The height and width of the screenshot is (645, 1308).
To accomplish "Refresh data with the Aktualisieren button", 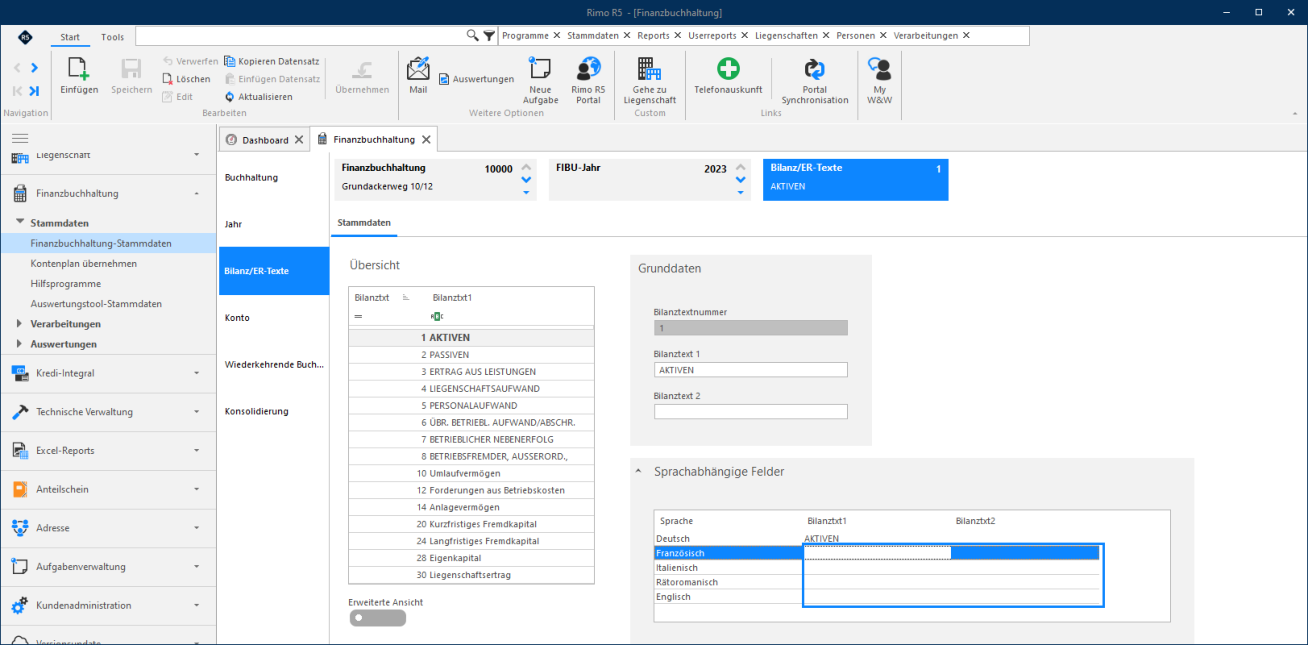I will (258, 97).
